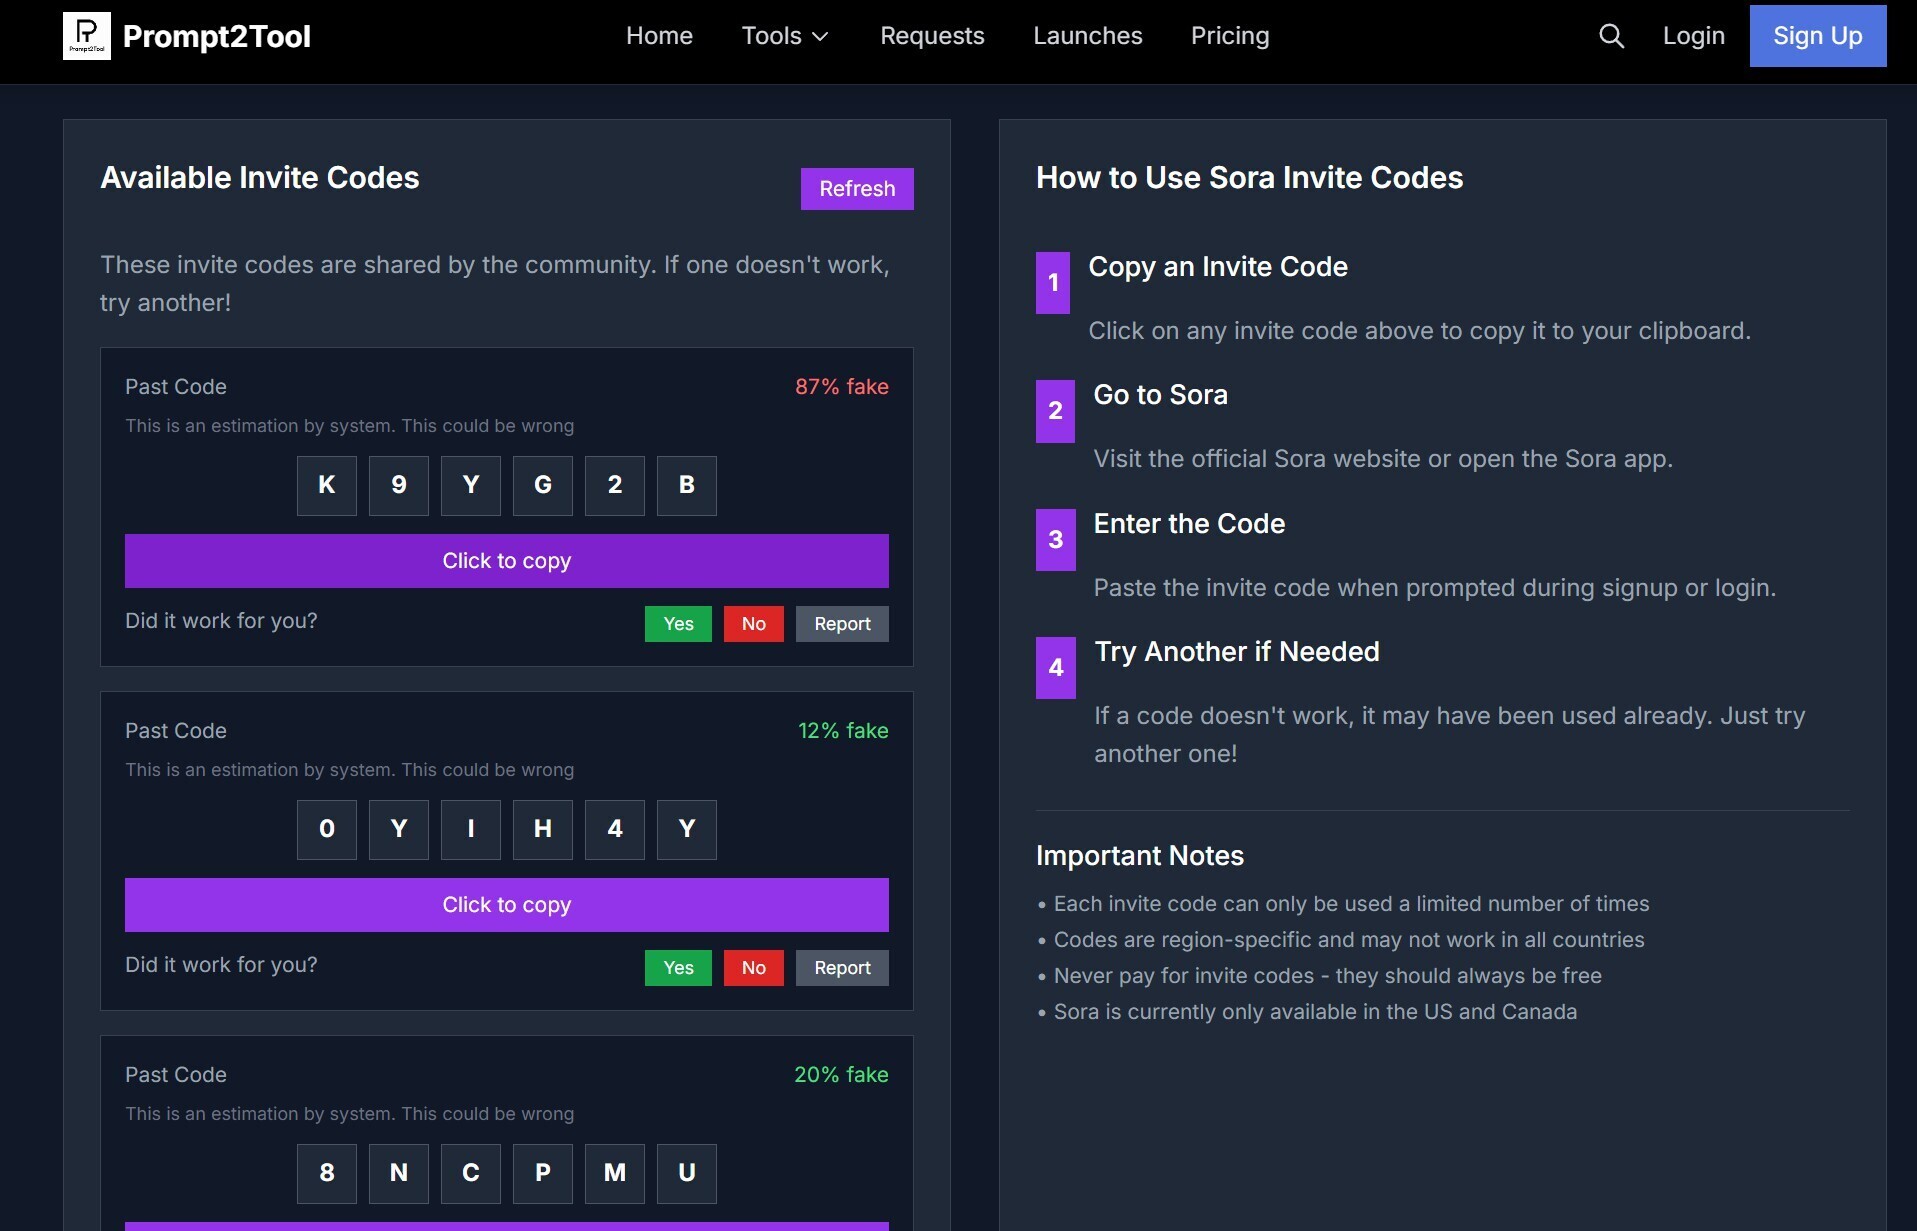
Task: Vote Yes for the 0YIH4Y code
Action: click(678, 968)
